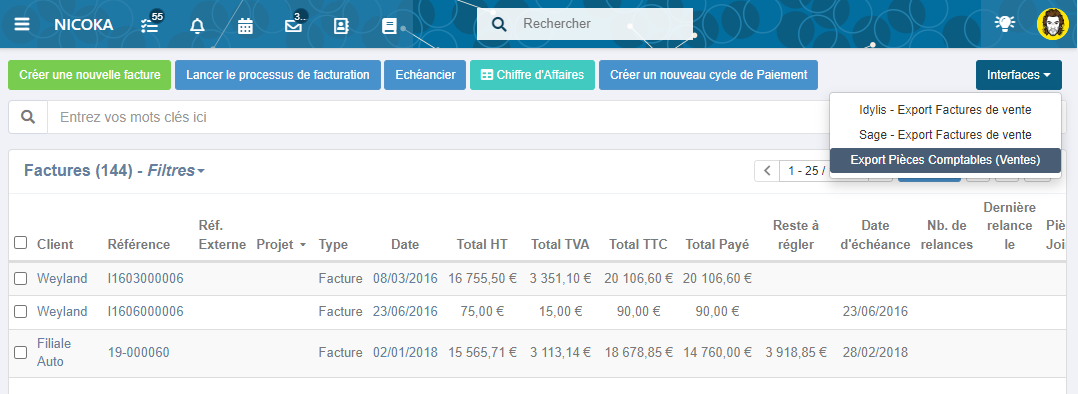Screen dimensions: 1078x394
Task: Sort by the Type column header
Action: [333, 245]
